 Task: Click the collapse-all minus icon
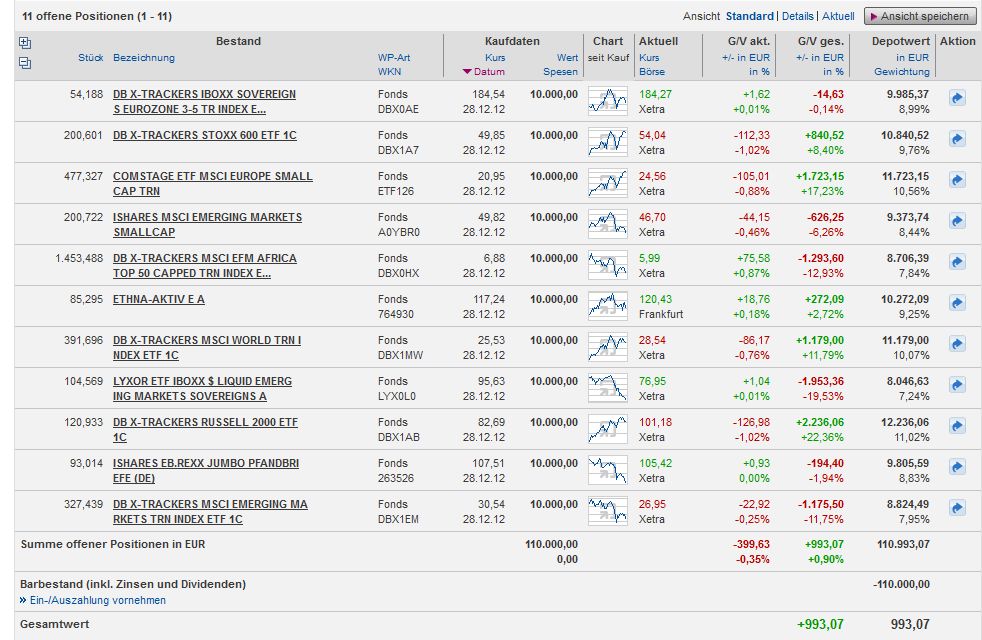[25, 62]
